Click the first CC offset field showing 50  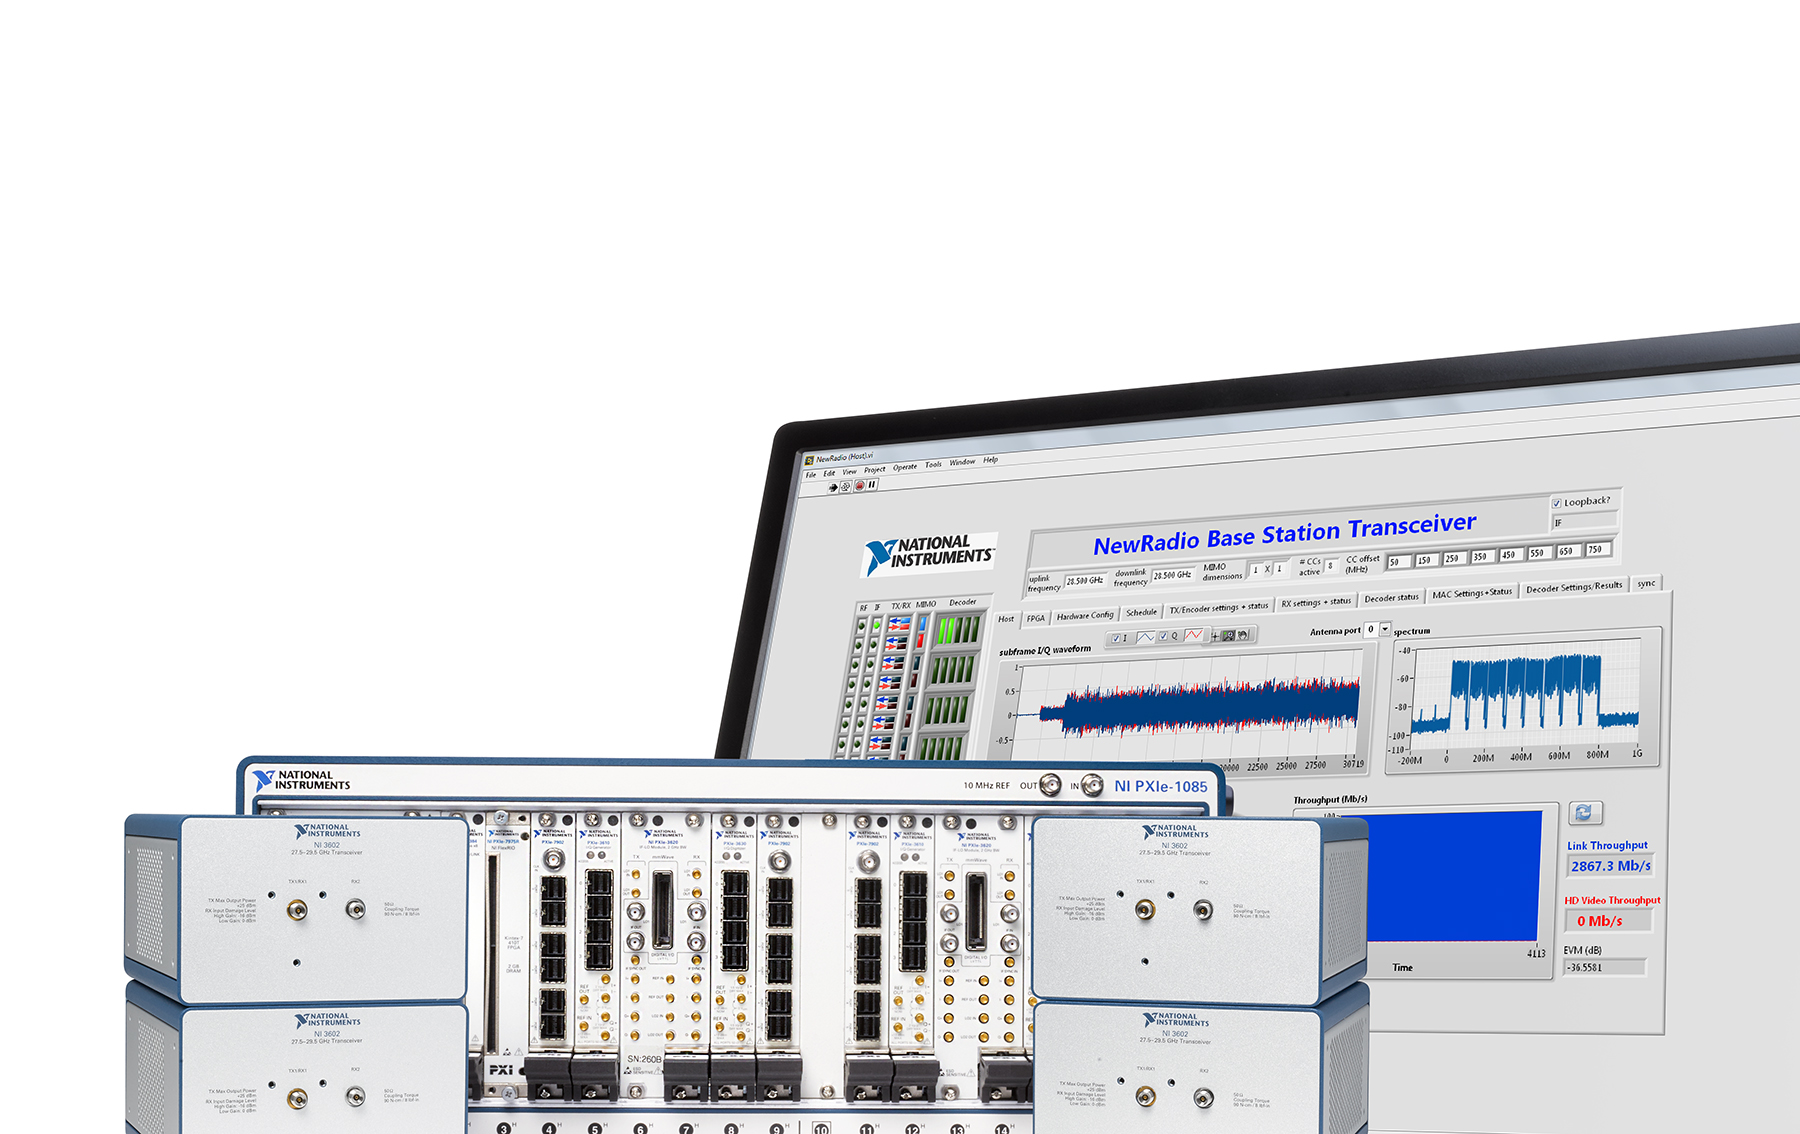pos(1397,562)
